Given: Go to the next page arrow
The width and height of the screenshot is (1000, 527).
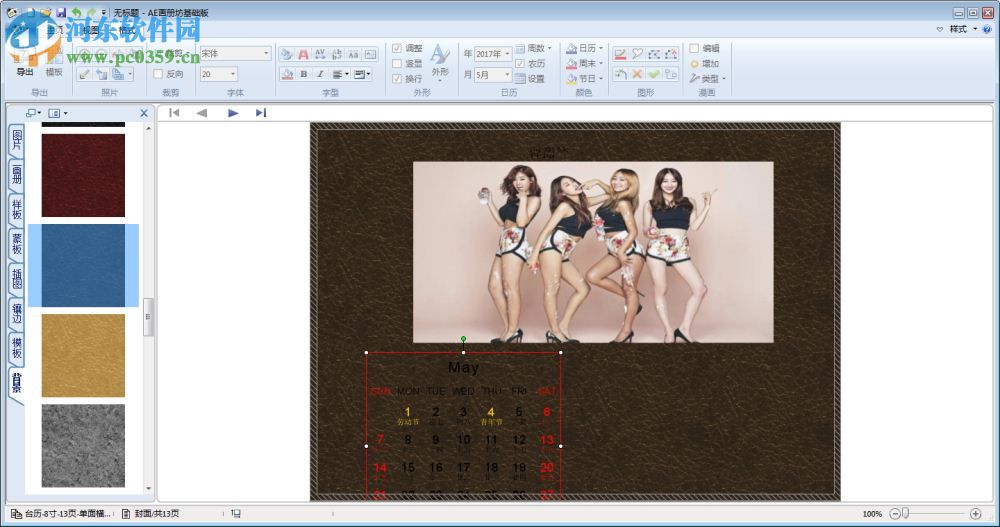Looking at the screenshot, I should pyautogui.click(x=233, y=113).
